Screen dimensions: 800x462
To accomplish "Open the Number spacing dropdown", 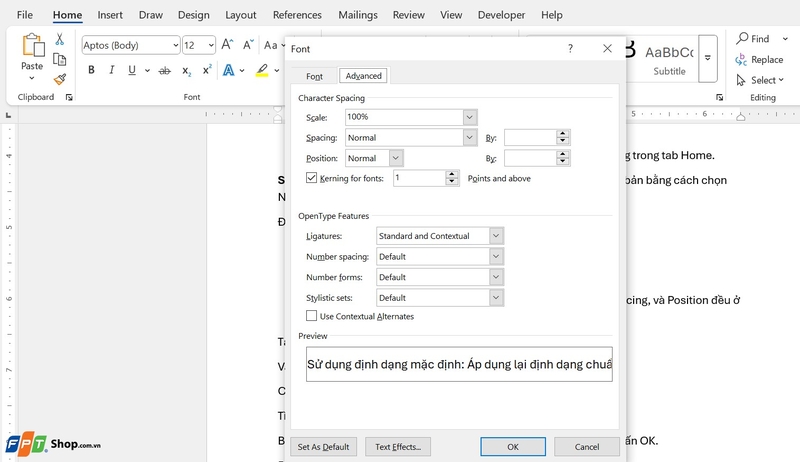I will 496,256.
